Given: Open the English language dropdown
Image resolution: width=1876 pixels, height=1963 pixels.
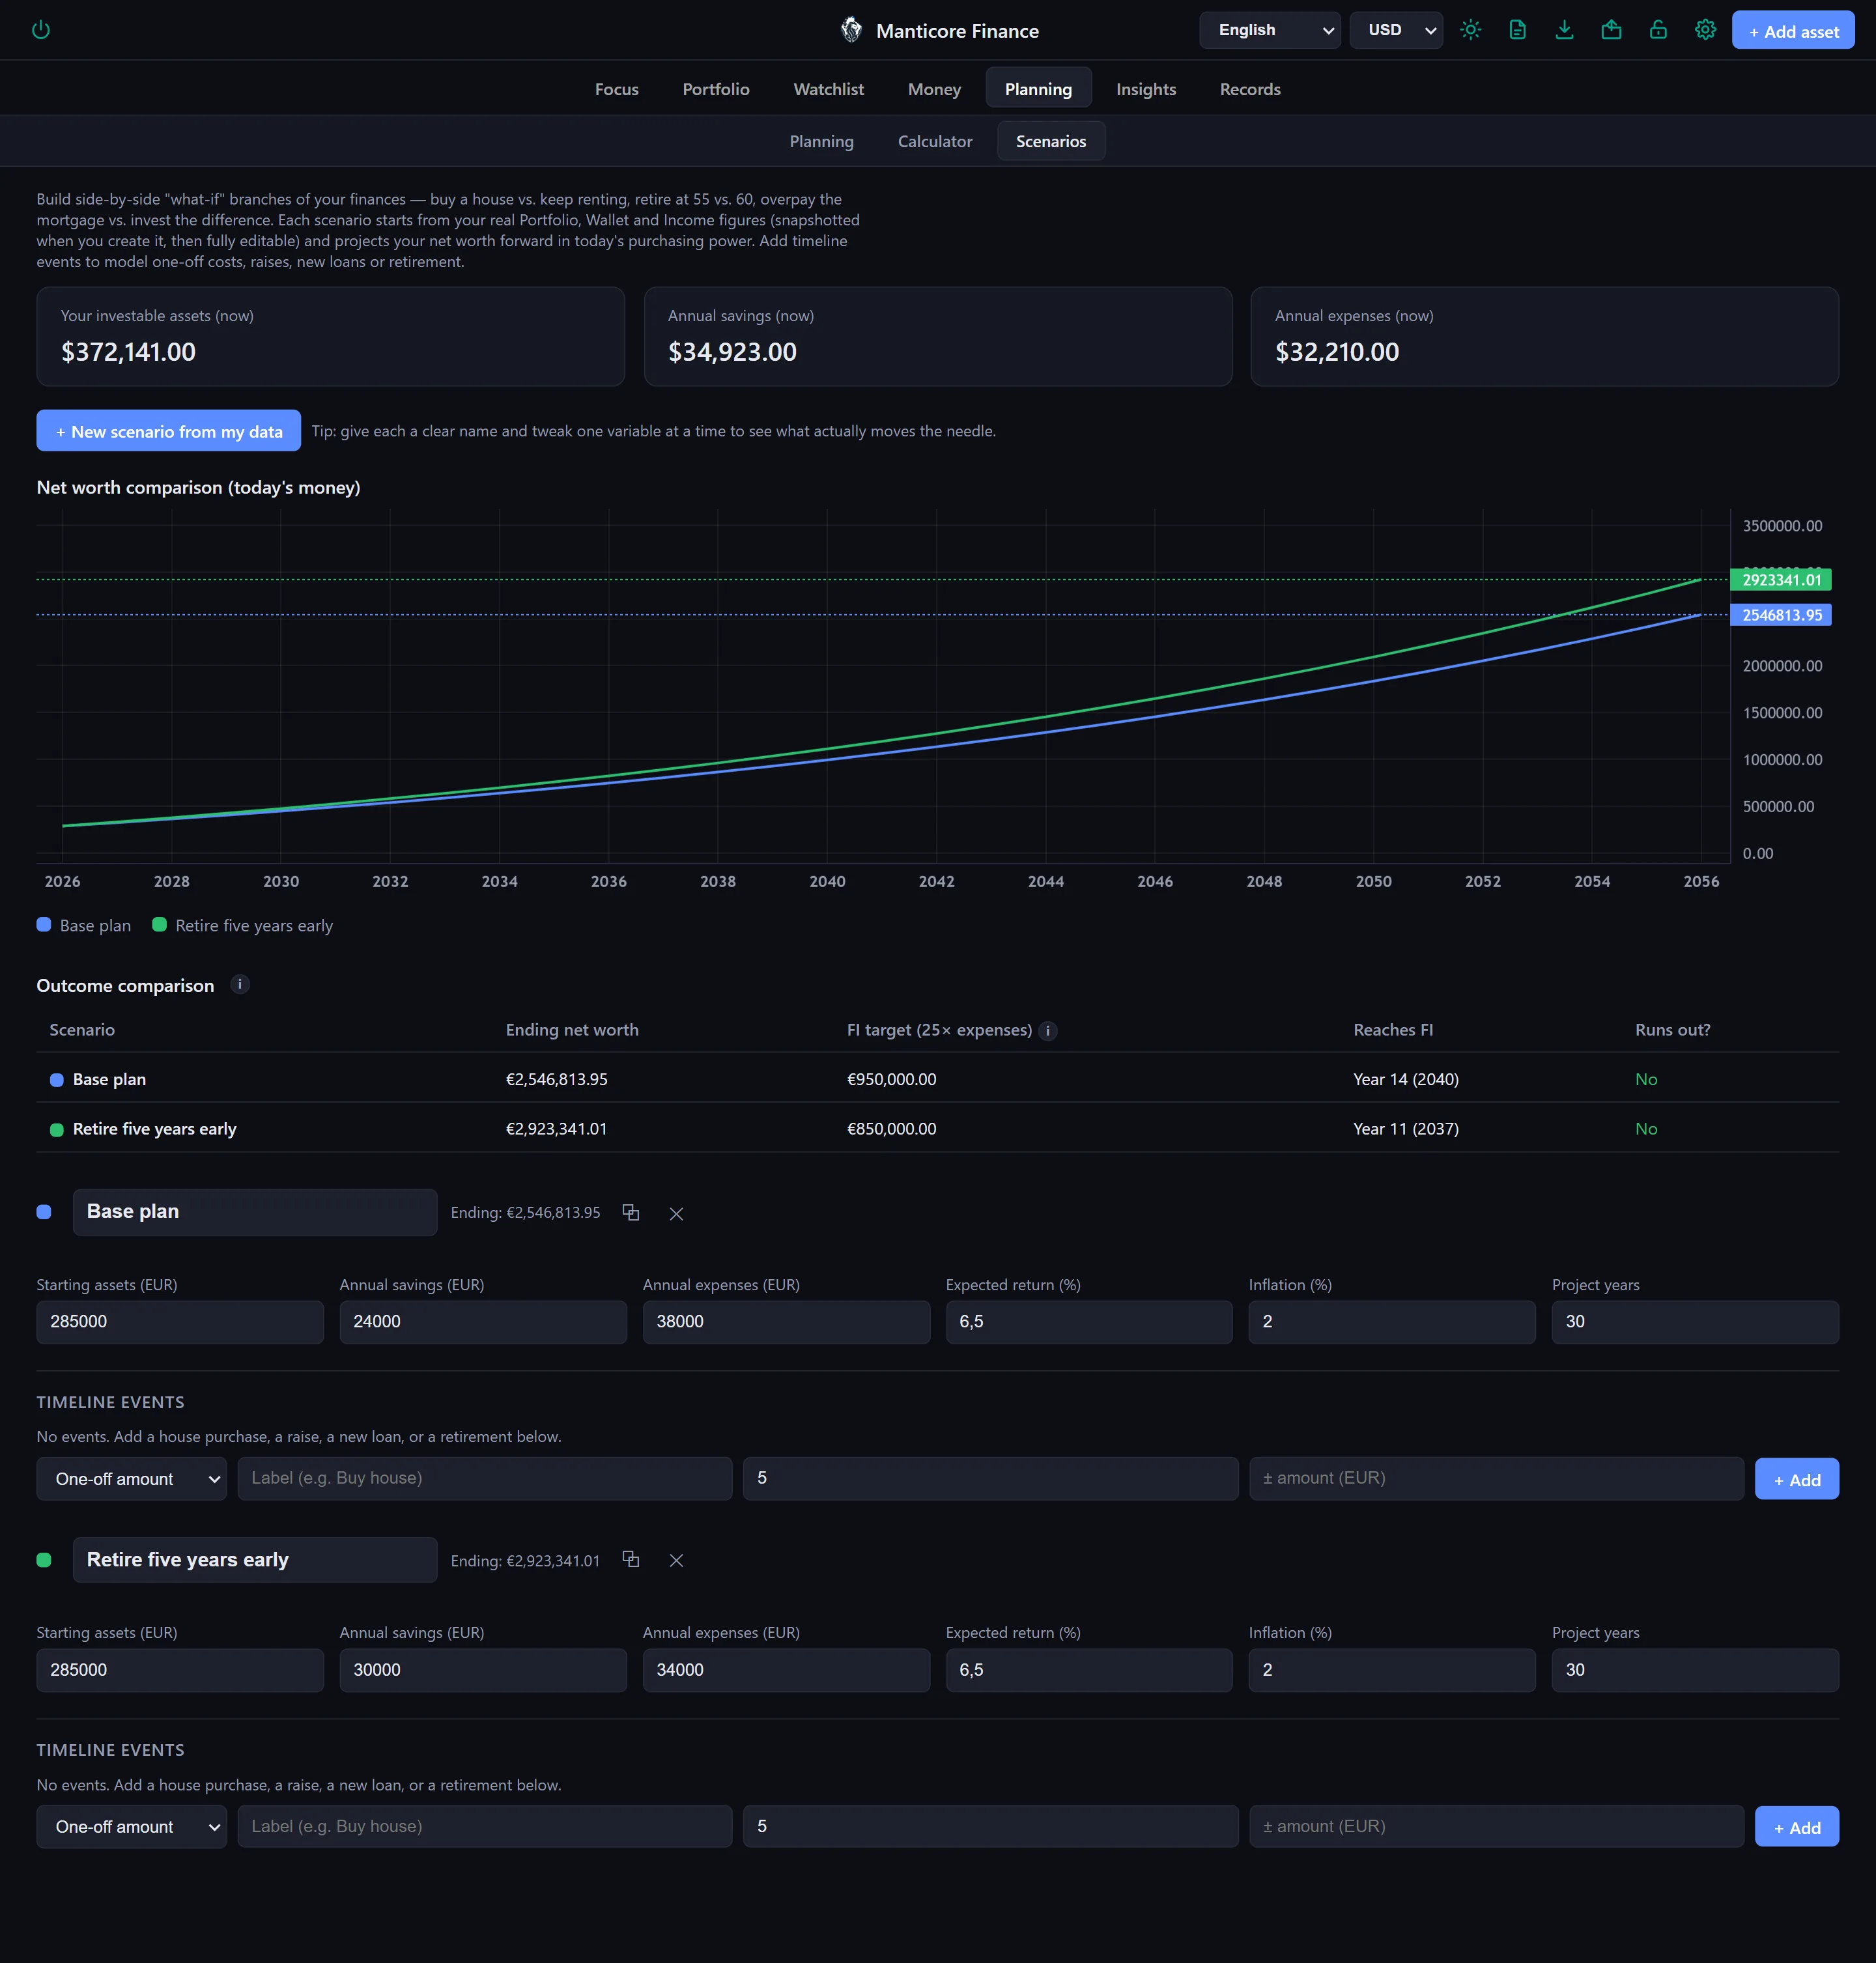Looking at the screenshot, I should [1269, 30].
